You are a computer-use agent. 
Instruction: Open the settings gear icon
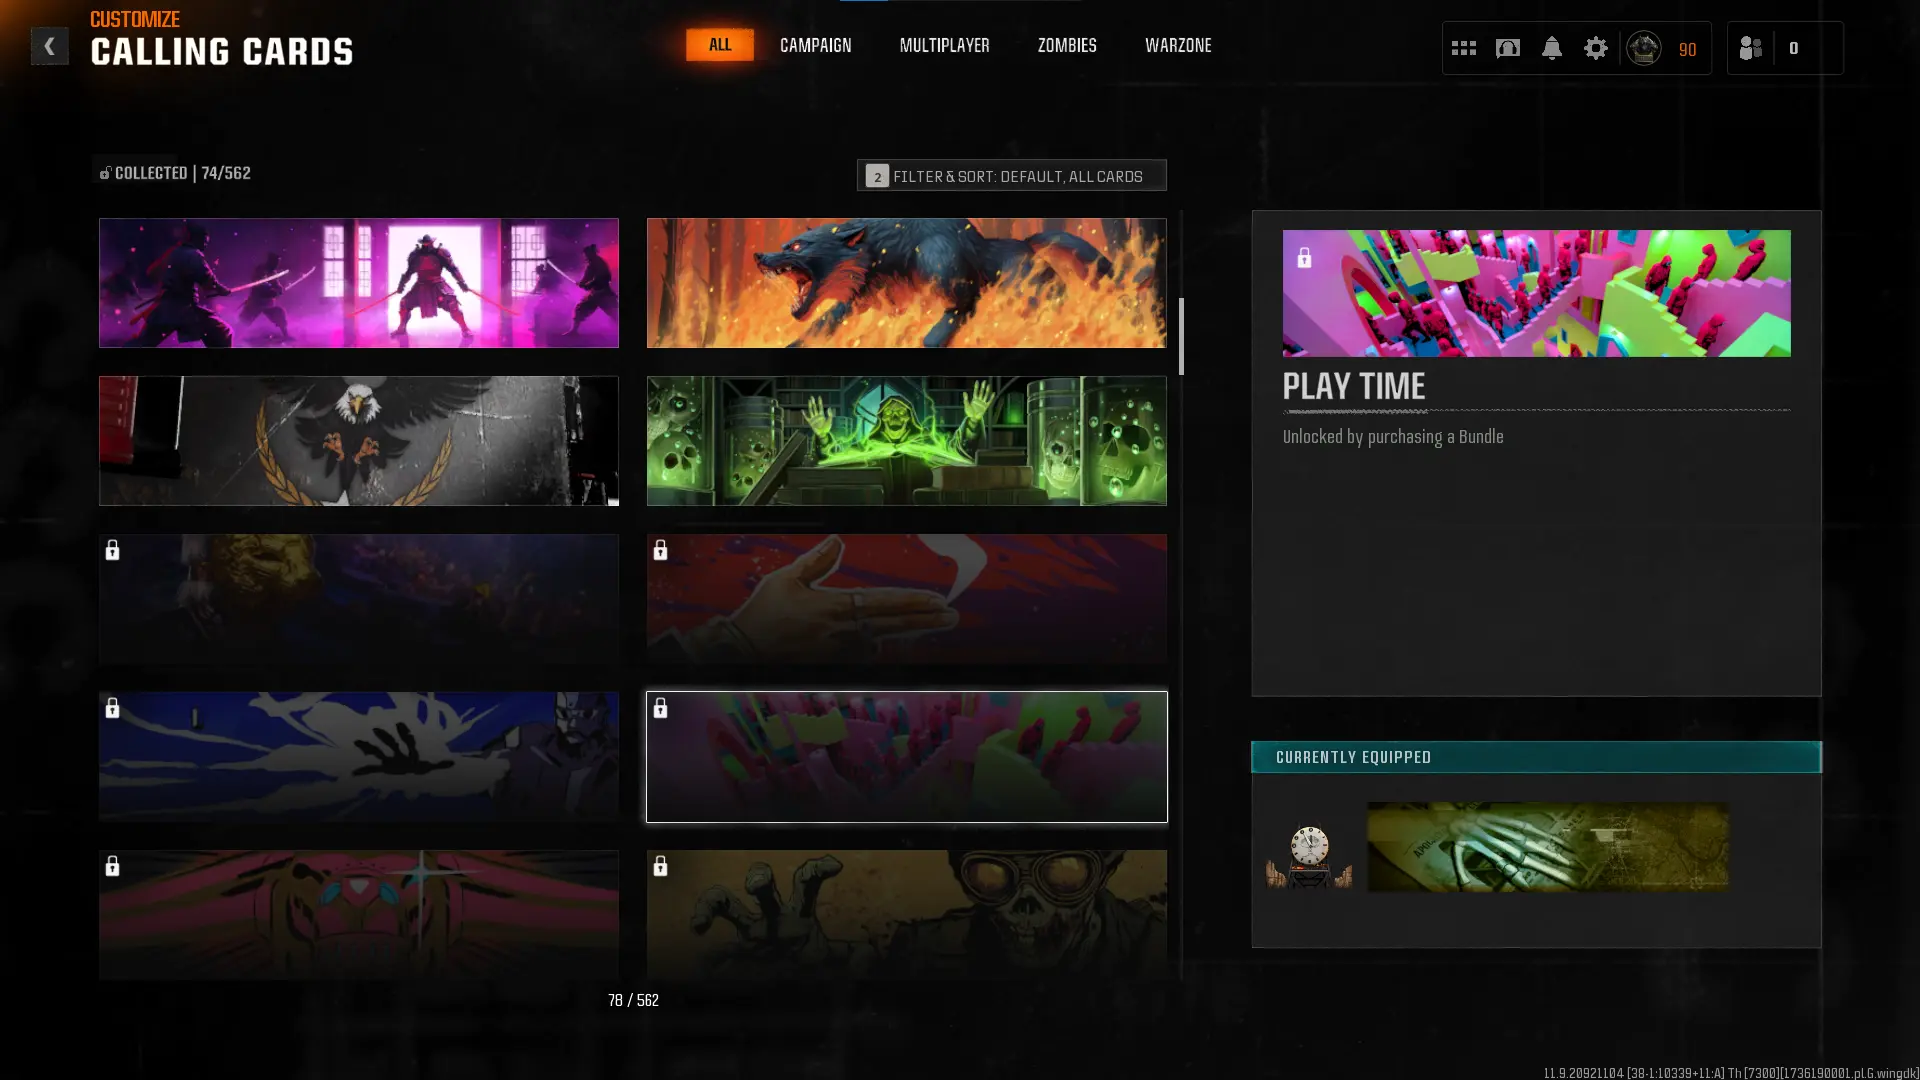click(1595, 48)
